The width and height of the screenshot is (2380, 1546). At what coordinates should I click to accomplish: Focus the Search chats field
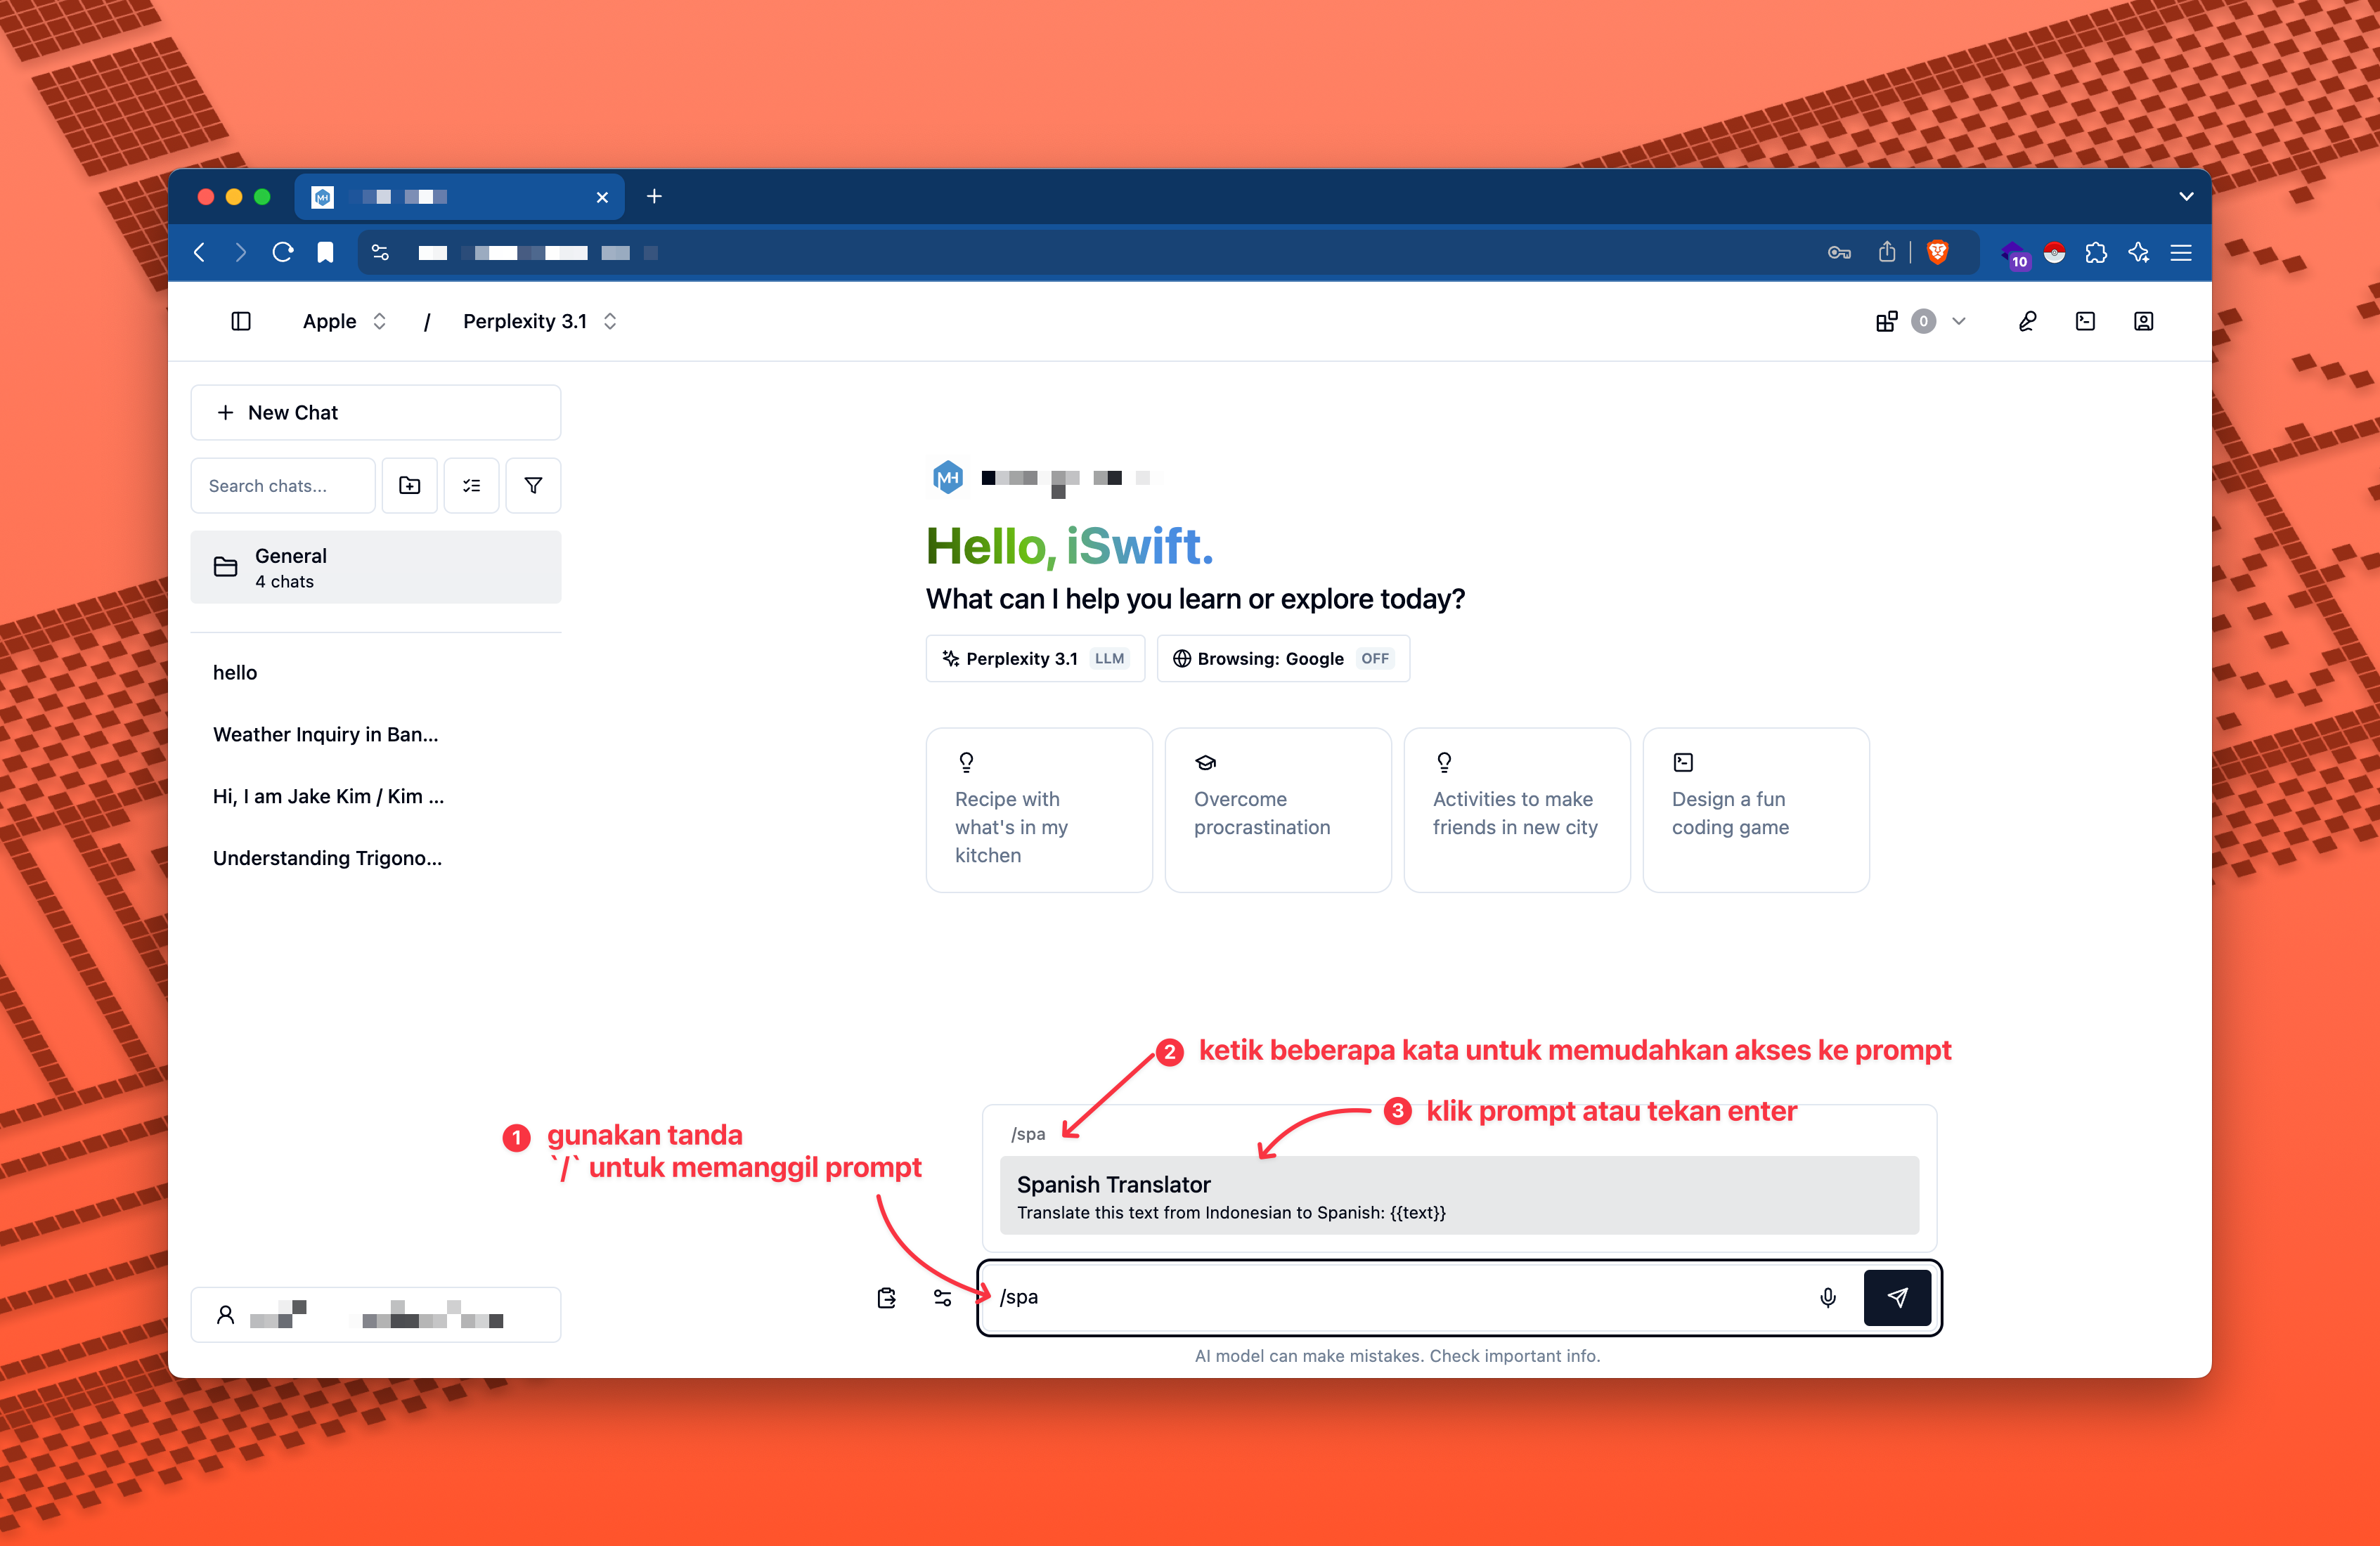coord(283,485)
